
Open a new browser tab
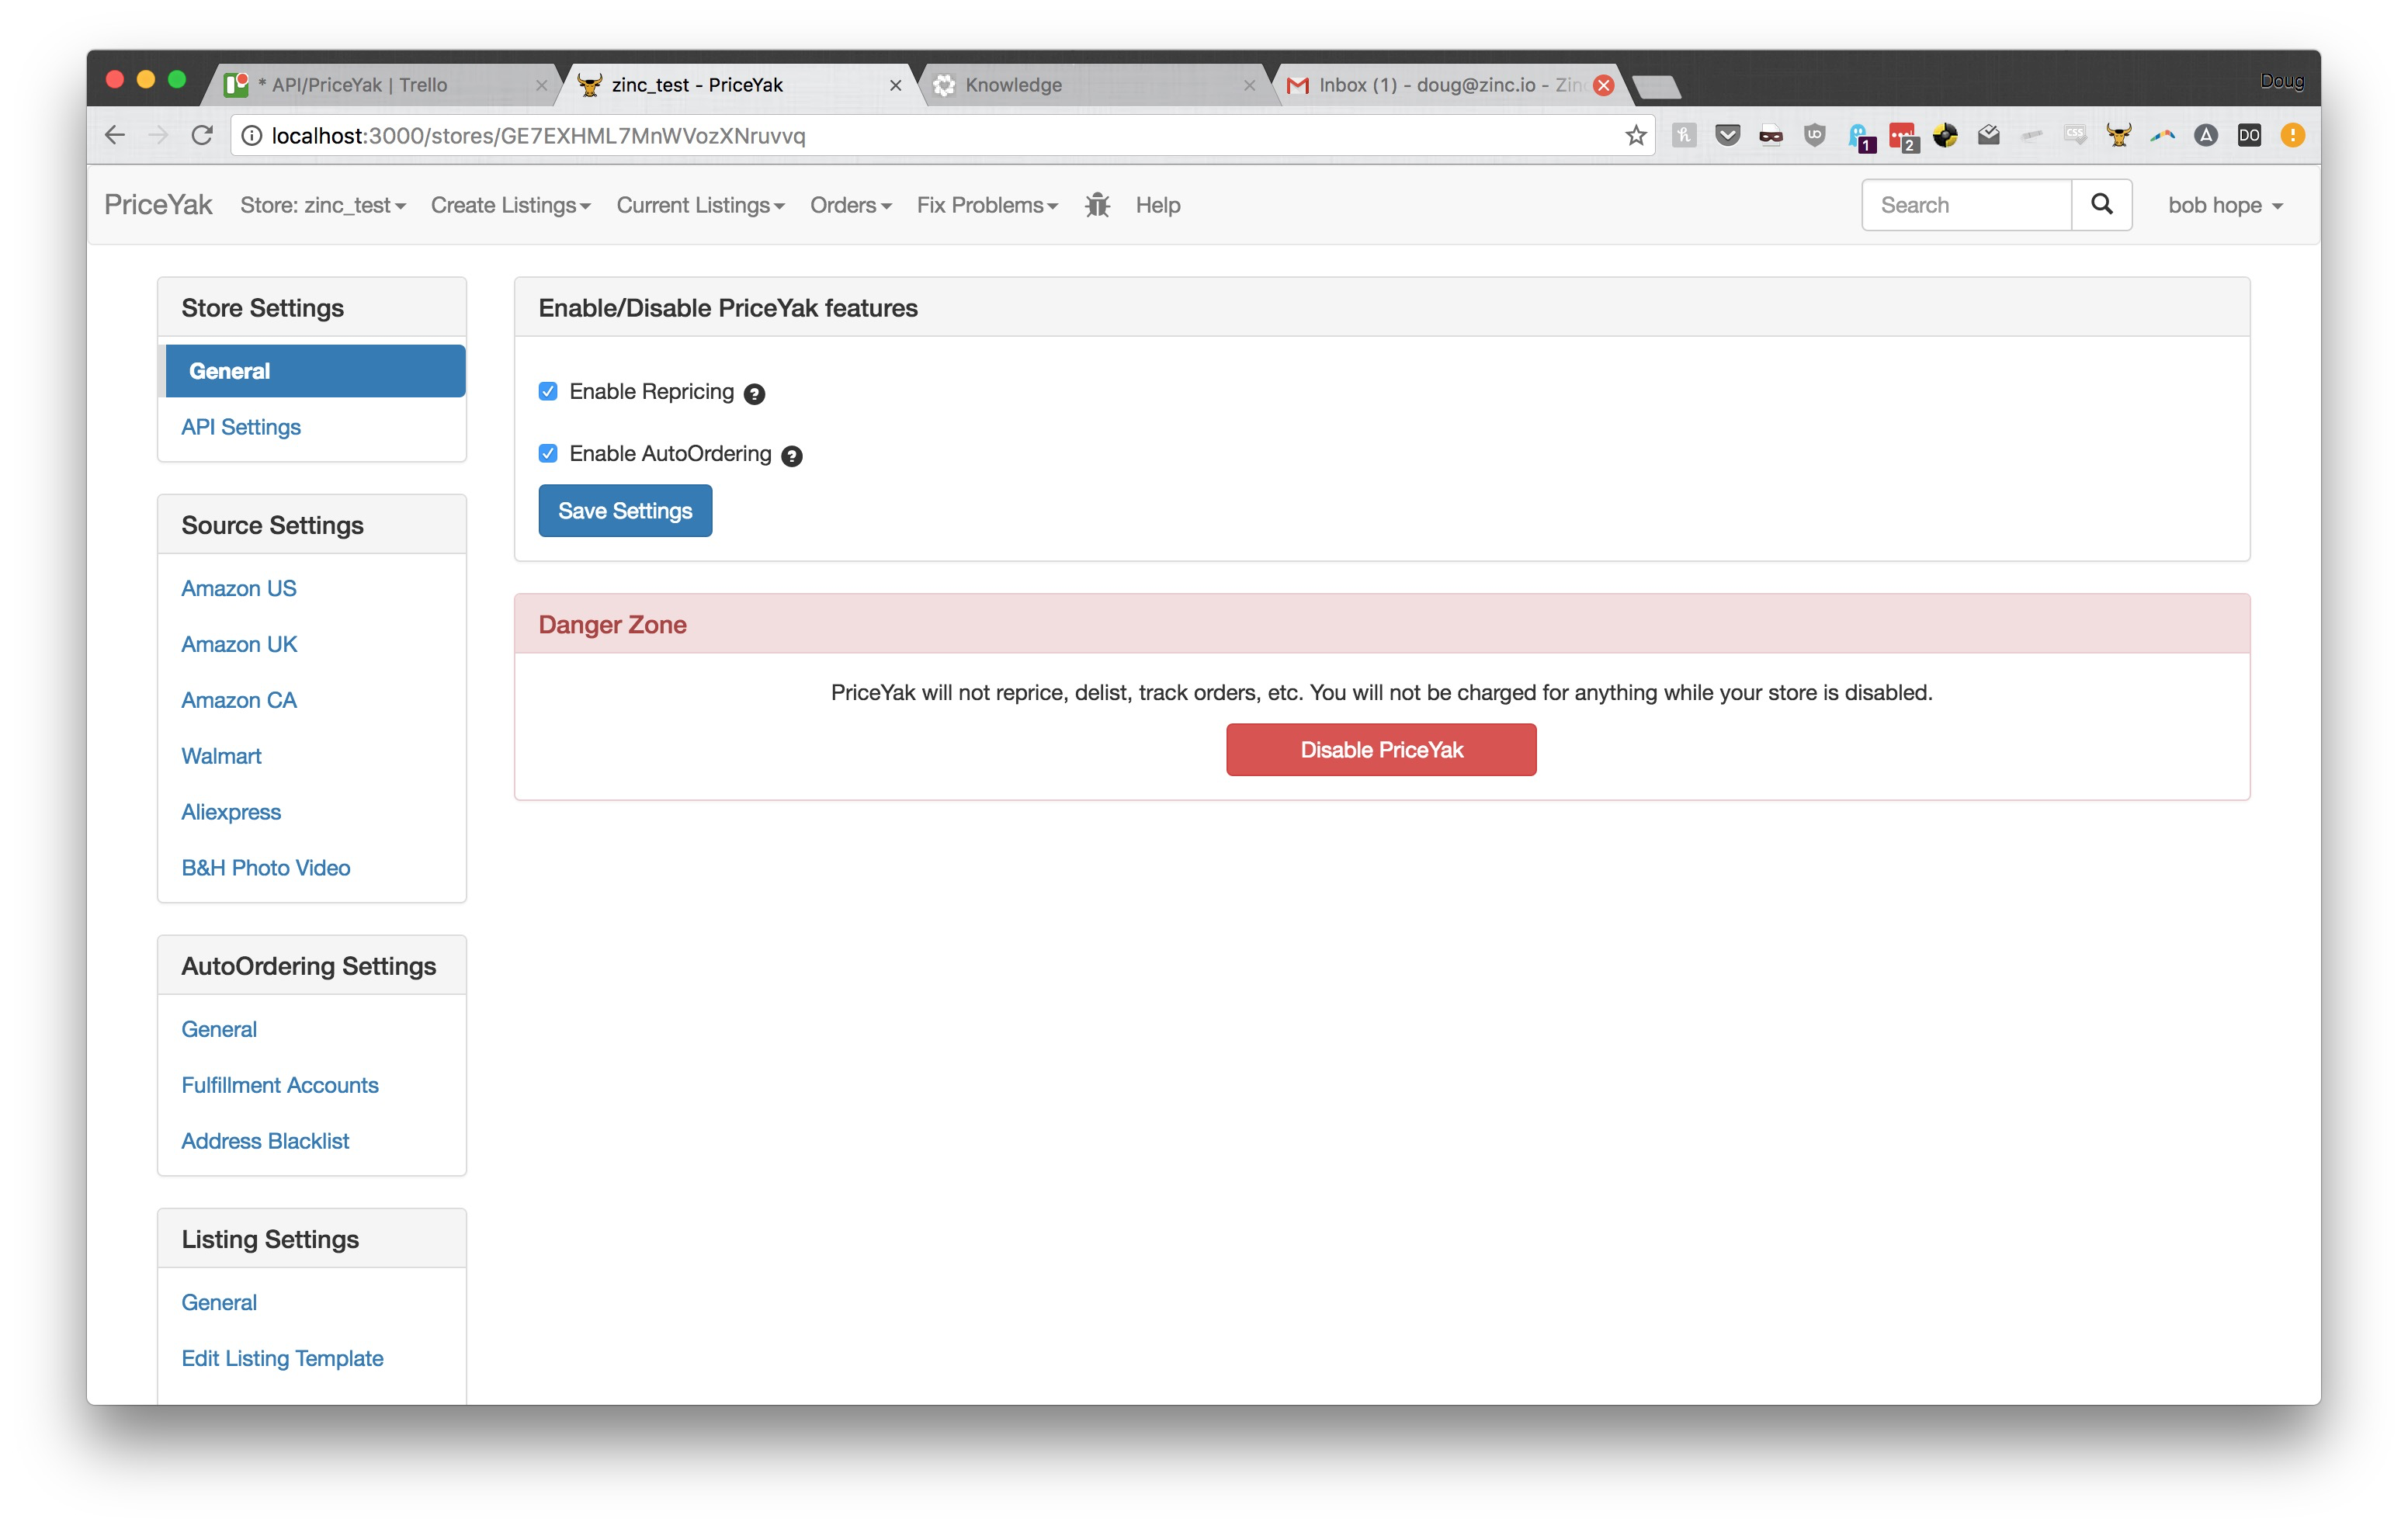pos(1657,88)
